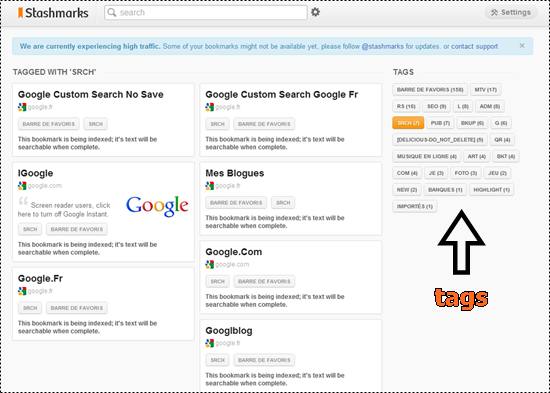Image resolution: width=550 pixels, height=393 pixels.
Task: Open the Google.Fr bookmark title
Action: [x=40, y=278]
